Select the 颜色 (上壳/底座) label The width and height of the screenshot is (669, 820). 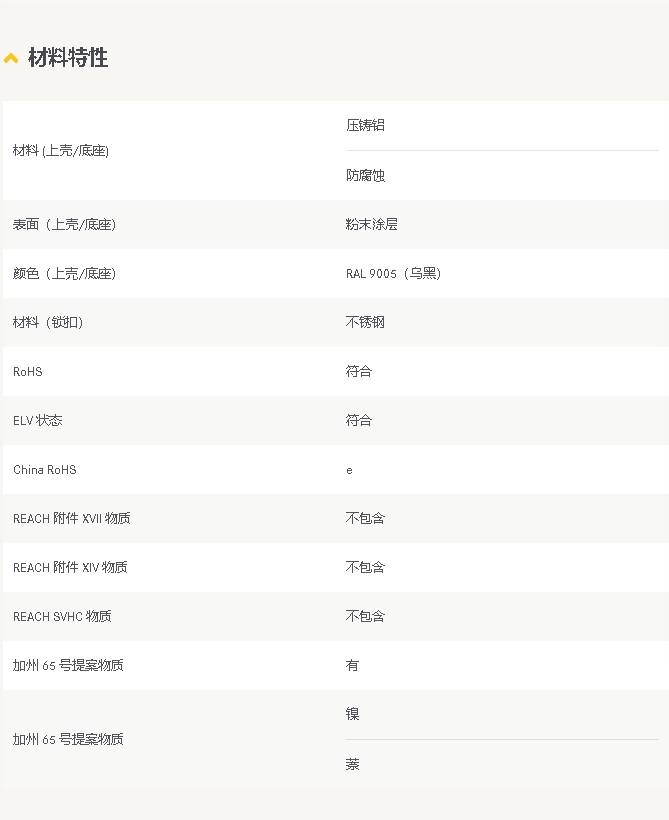[x=64, y=273]
